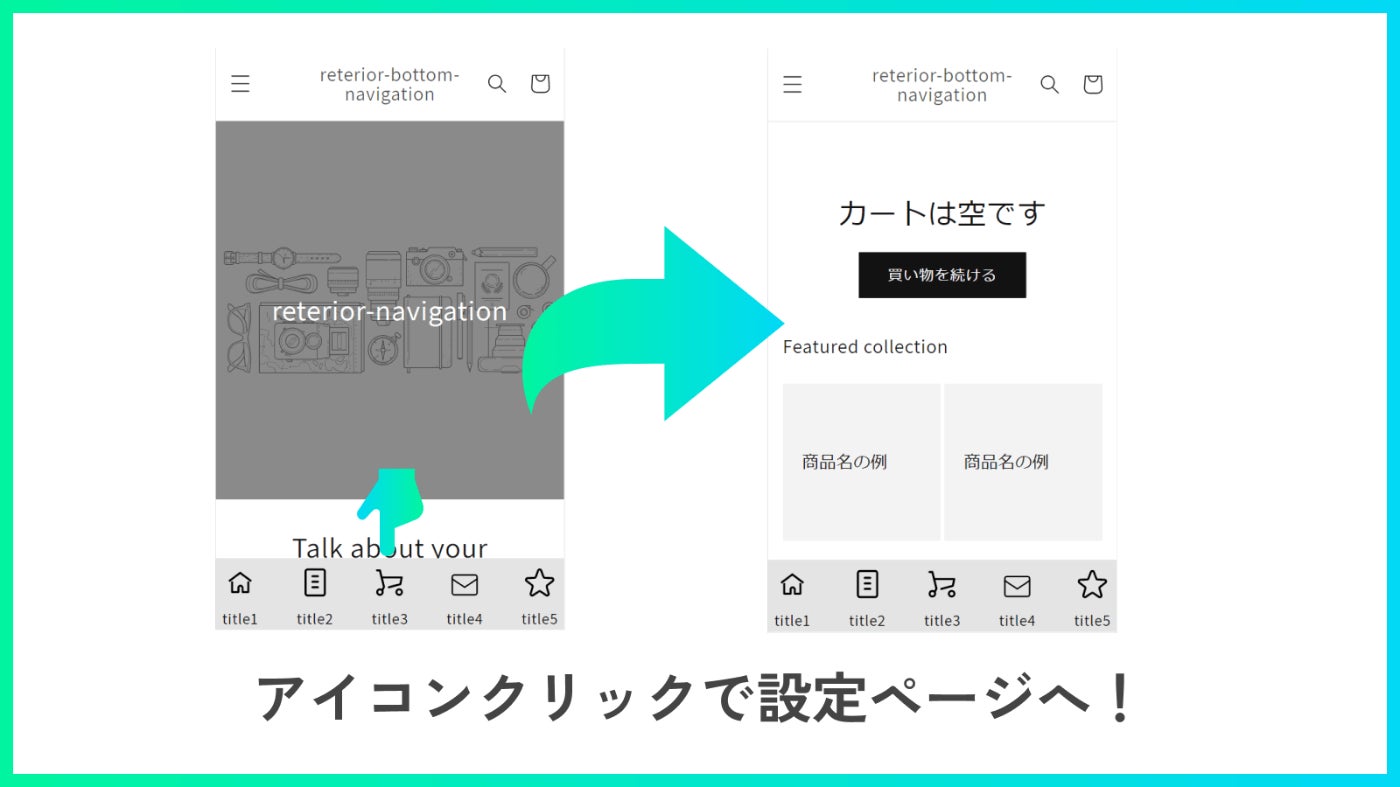Tap star icon above title5, left phone

tap(539, 583)
